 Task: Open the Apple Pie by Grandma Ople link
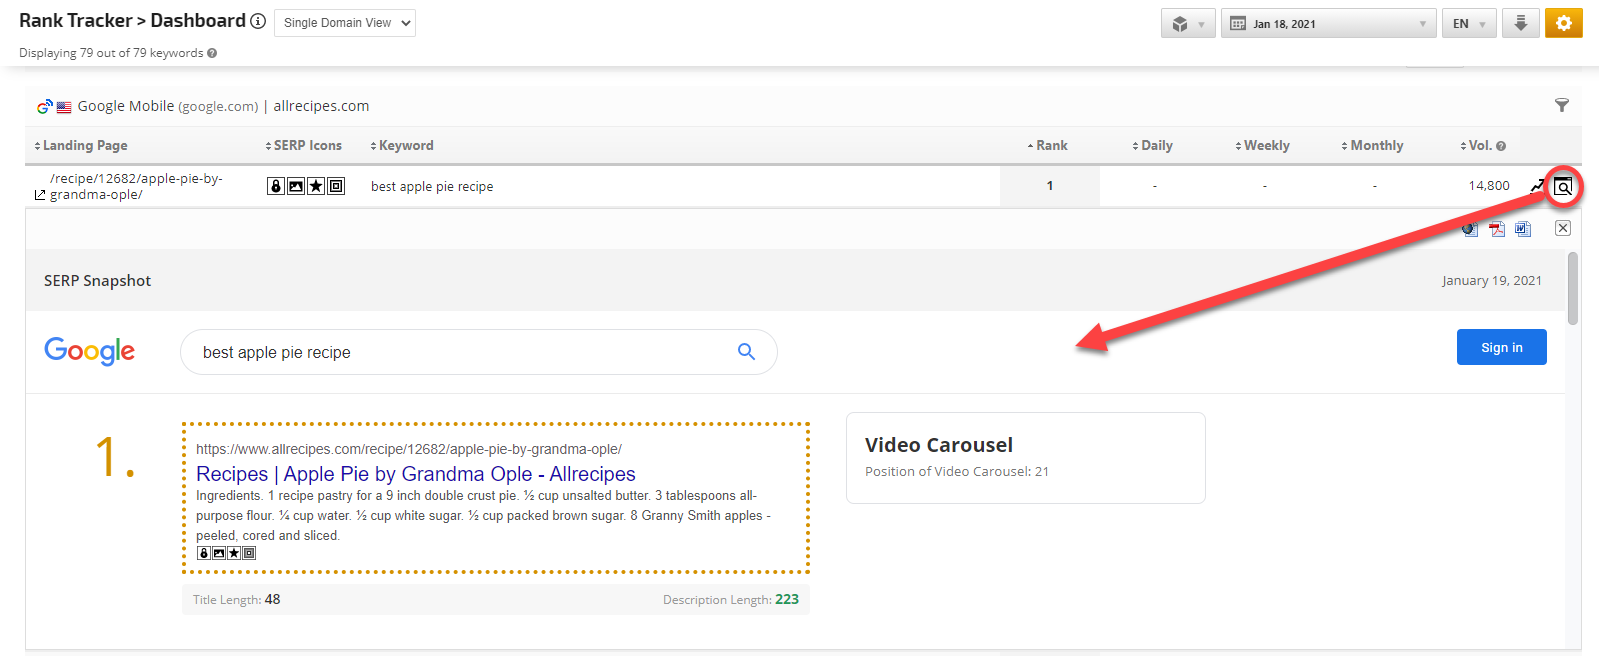point(415,474)
